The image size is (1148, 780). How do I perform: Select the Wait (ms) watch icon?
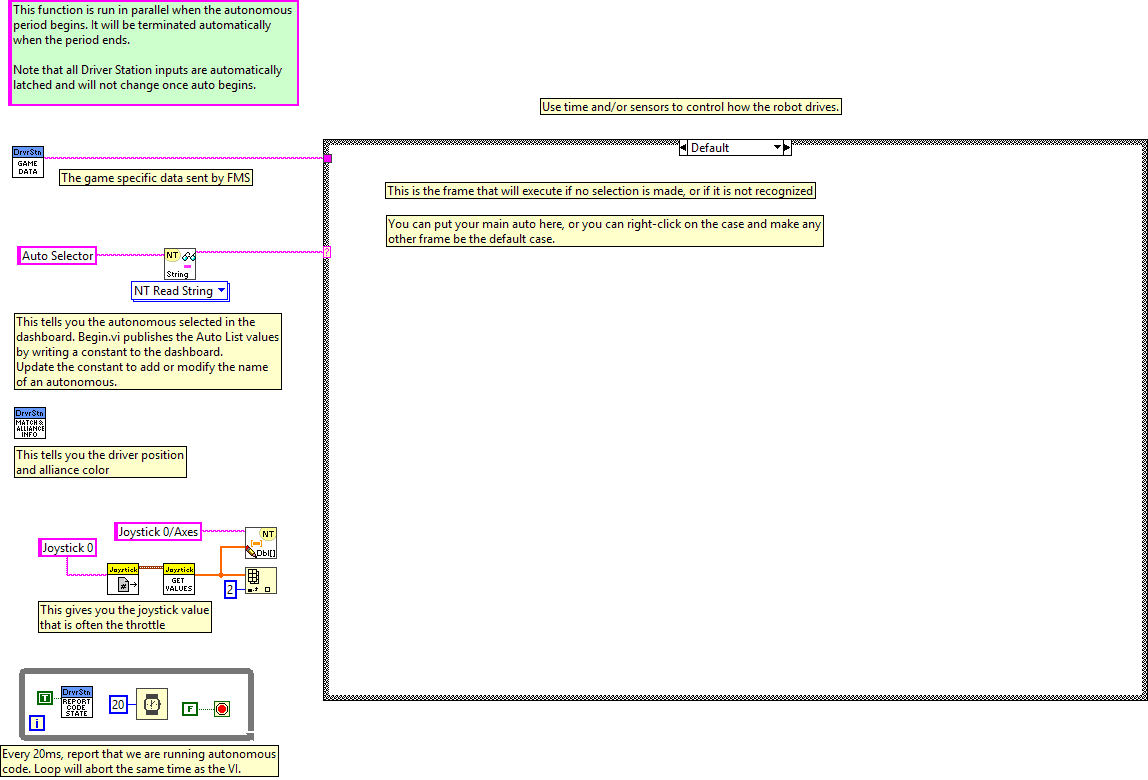point(152,703)
